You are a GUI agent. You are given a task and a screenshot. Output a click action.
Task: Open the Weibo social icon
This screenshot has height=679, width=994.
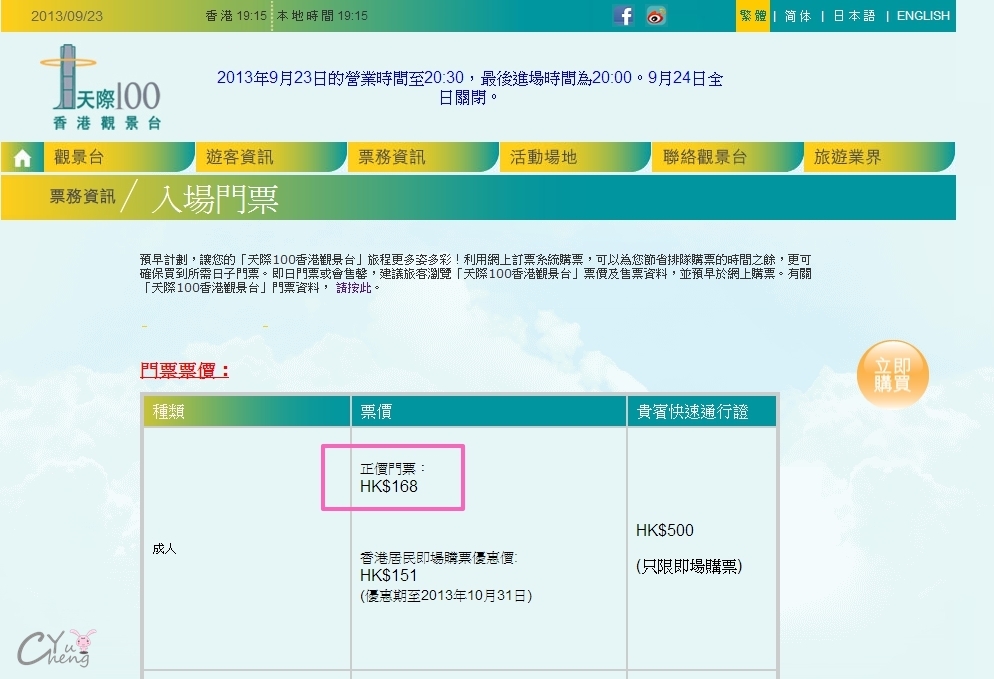656,16
